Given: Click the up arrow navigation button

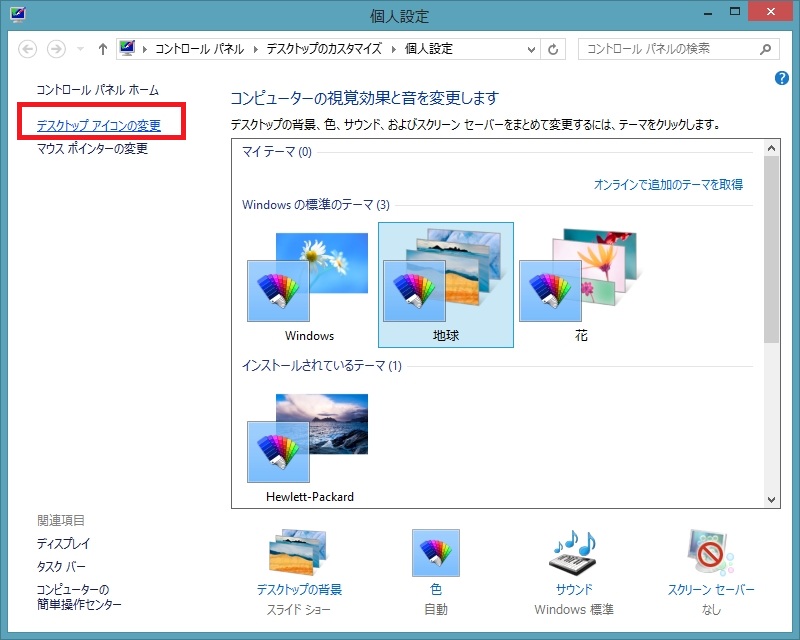Looking at the screenshot, I should (102, 49).
